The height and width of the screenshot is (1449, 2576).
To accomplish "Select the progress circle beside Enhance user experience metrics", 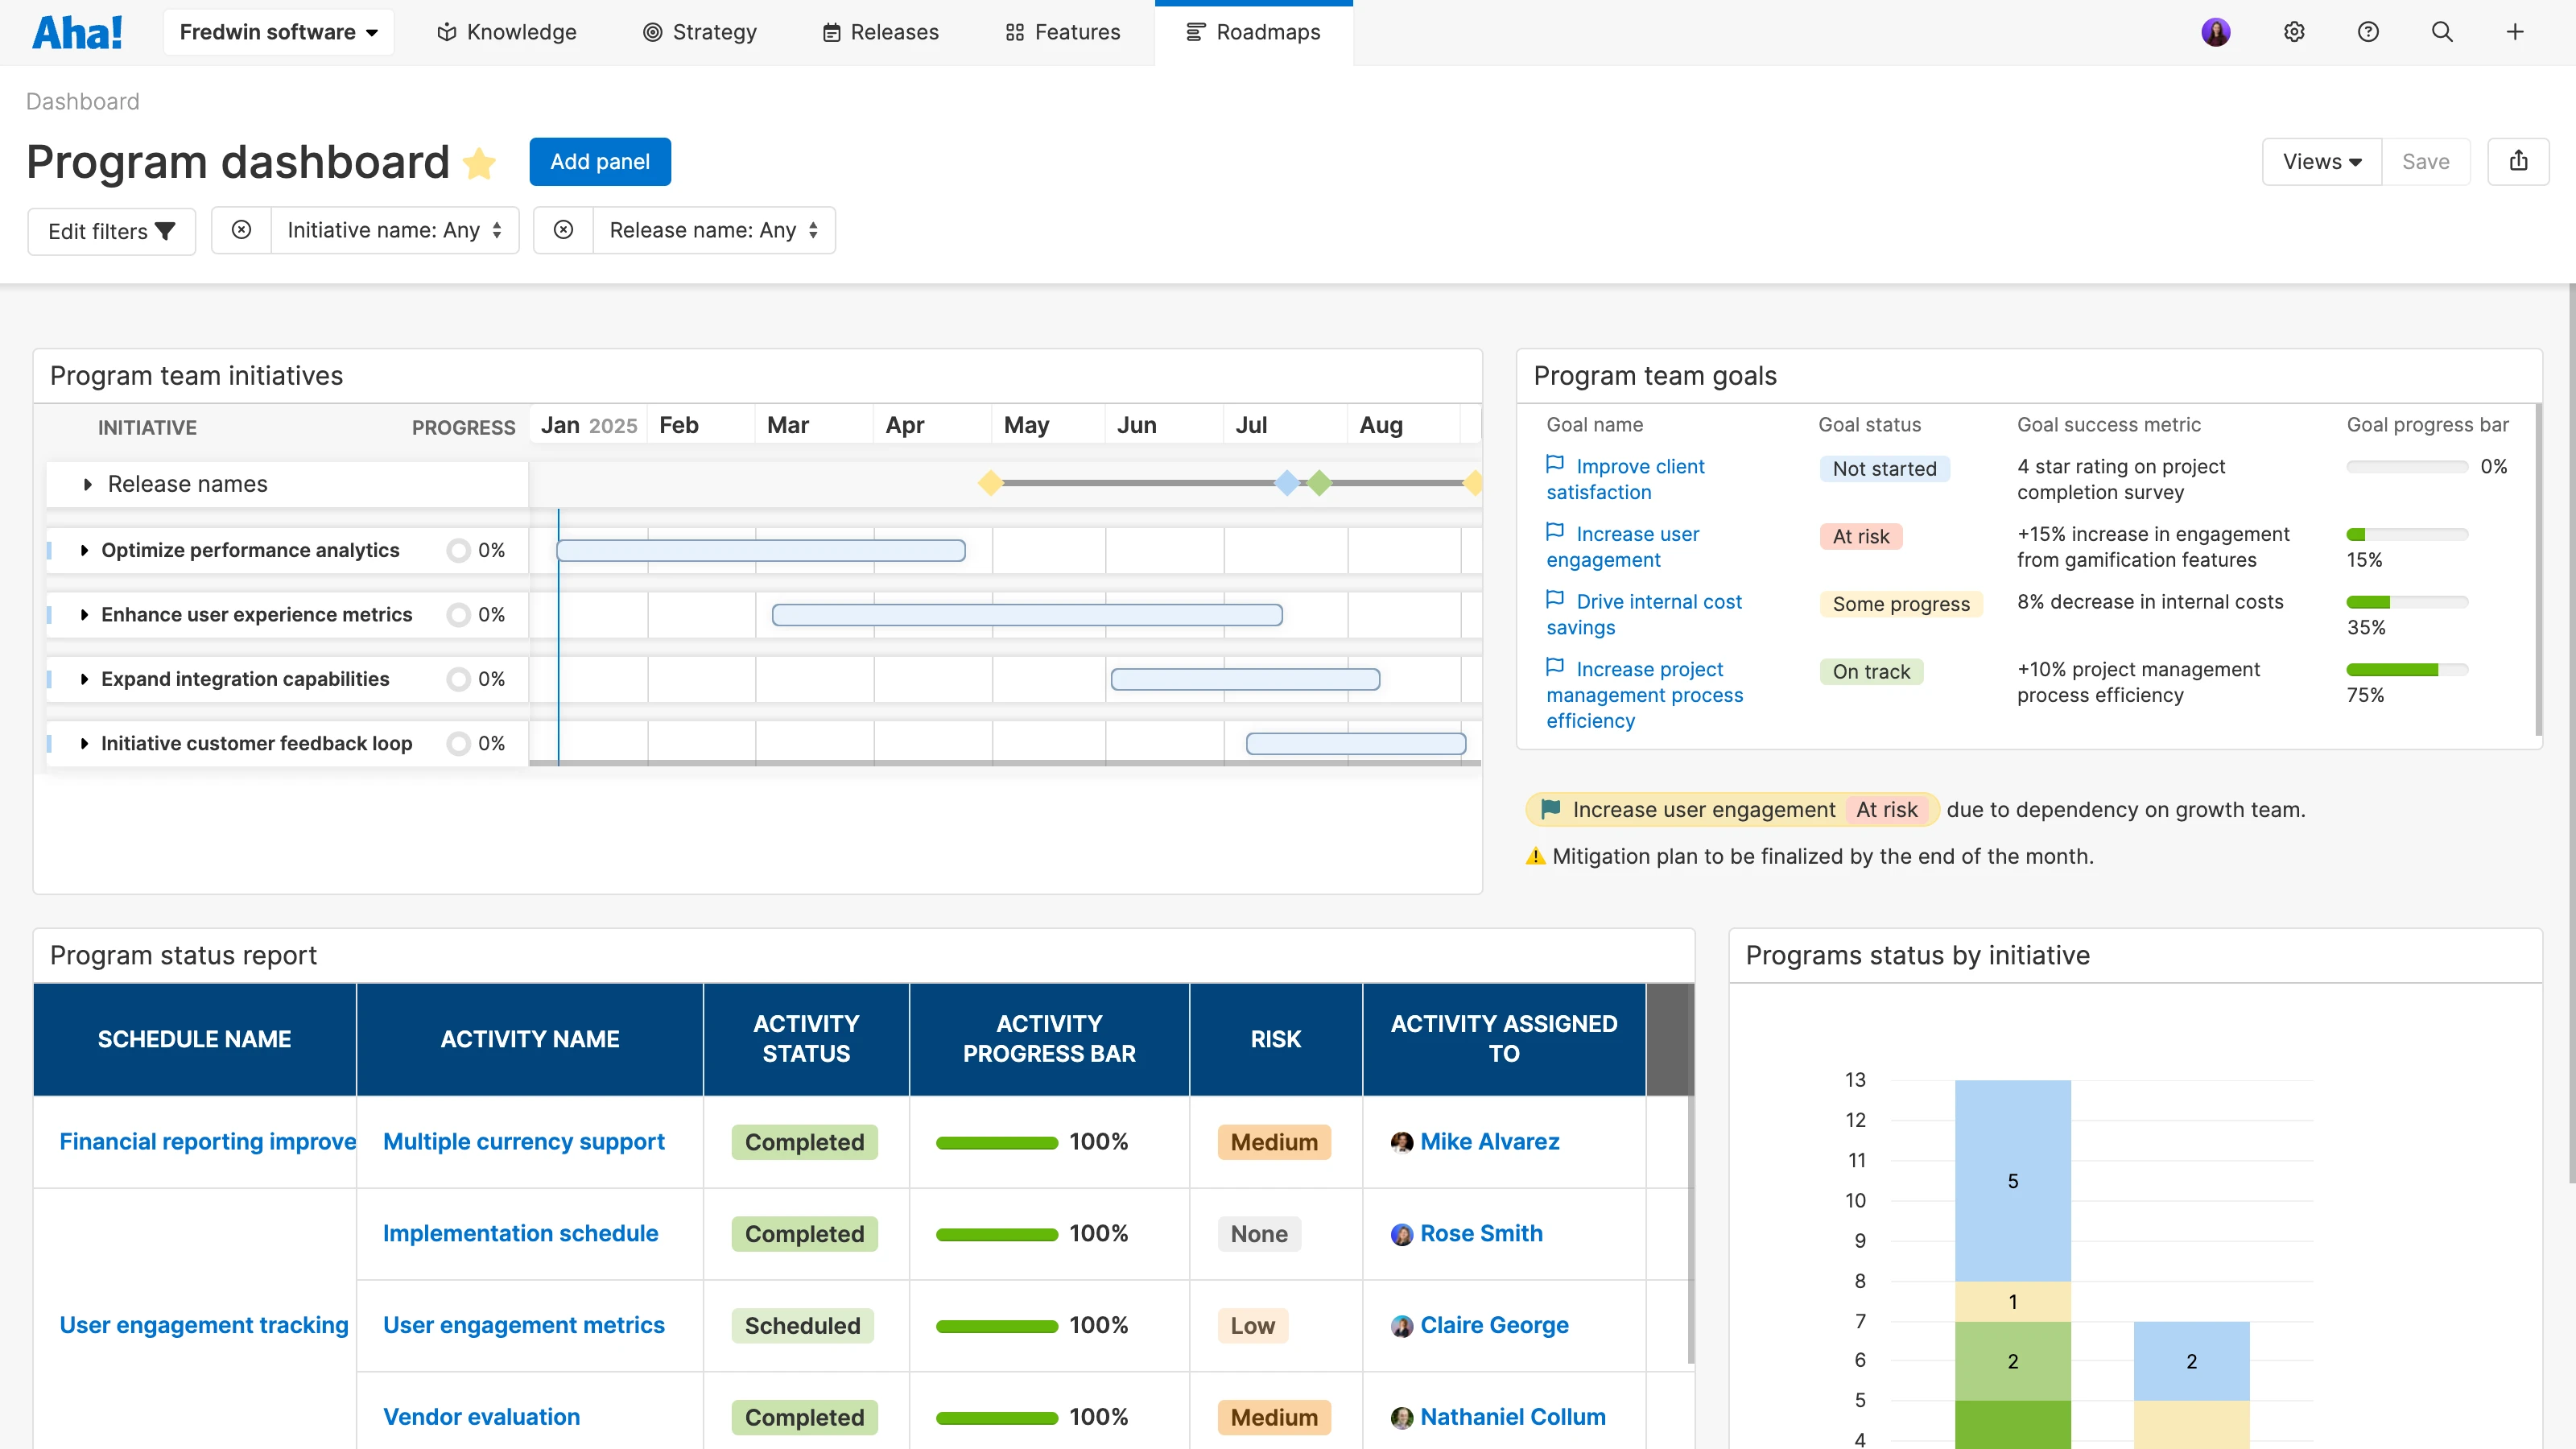I will tap(458, 614).
